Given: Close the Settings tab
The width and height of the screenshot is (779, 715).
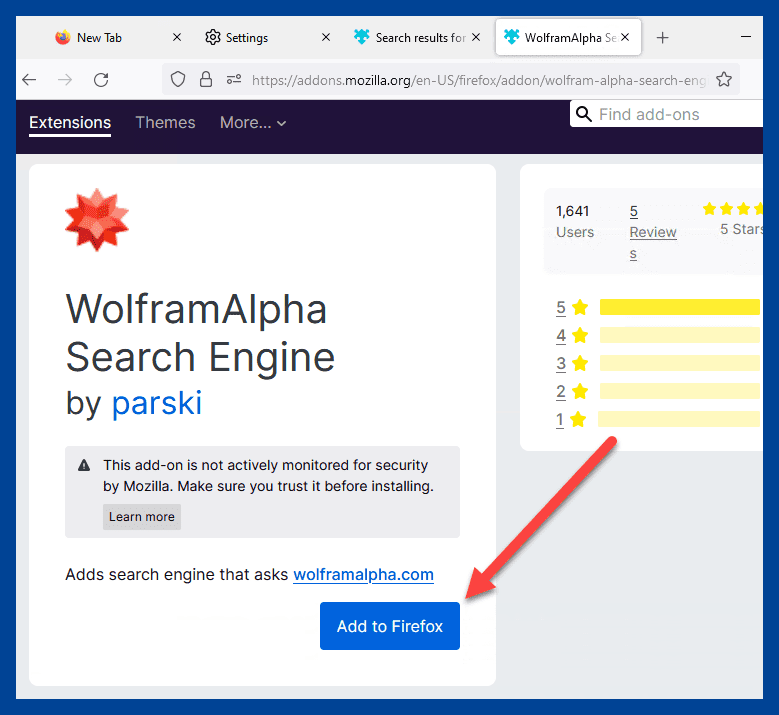Looking at the screenshot, I should click(326, 37).
